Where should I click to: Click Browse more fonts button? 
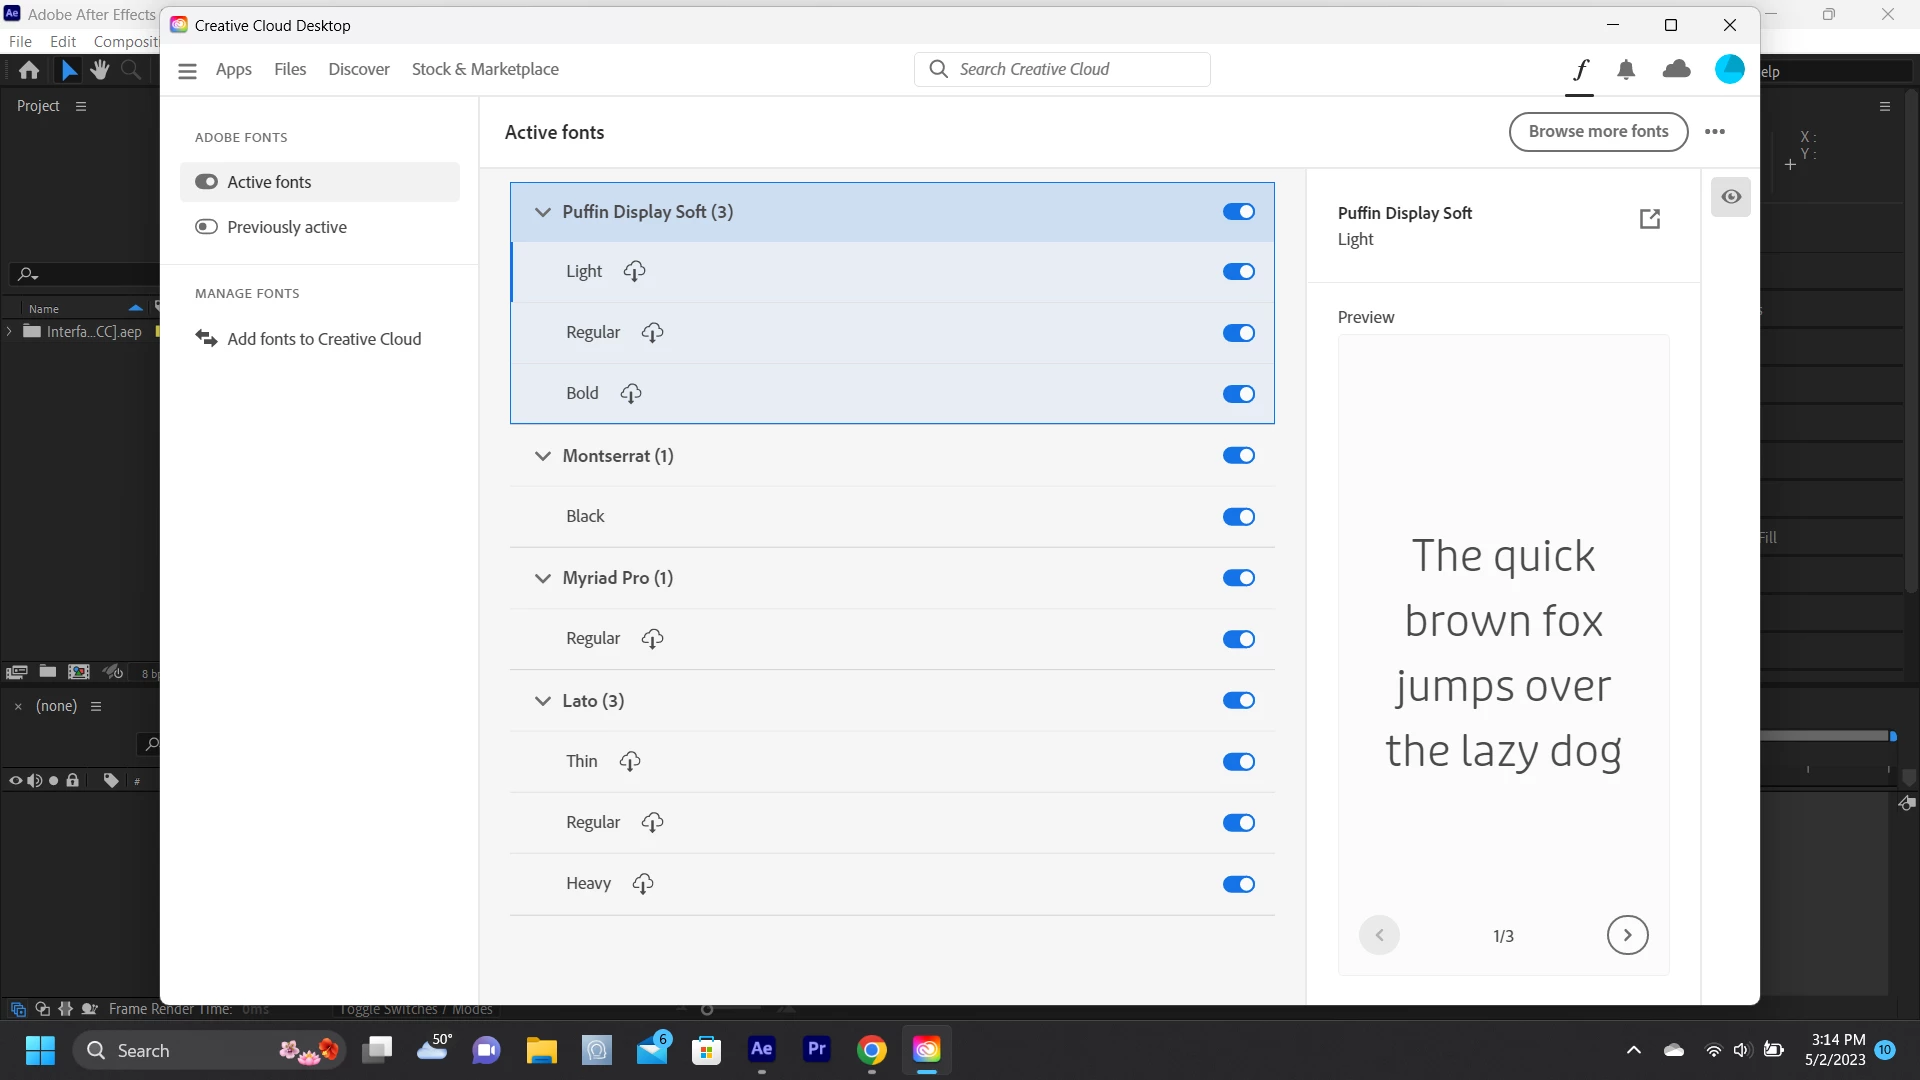pyautogui.click(x=1598, y=132)
